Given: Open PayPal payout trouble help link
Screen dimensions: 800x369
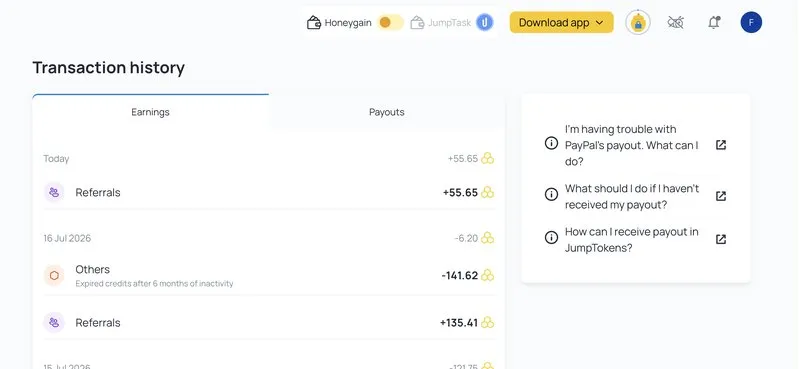Looking at the screenshot, I should [631, 145].
